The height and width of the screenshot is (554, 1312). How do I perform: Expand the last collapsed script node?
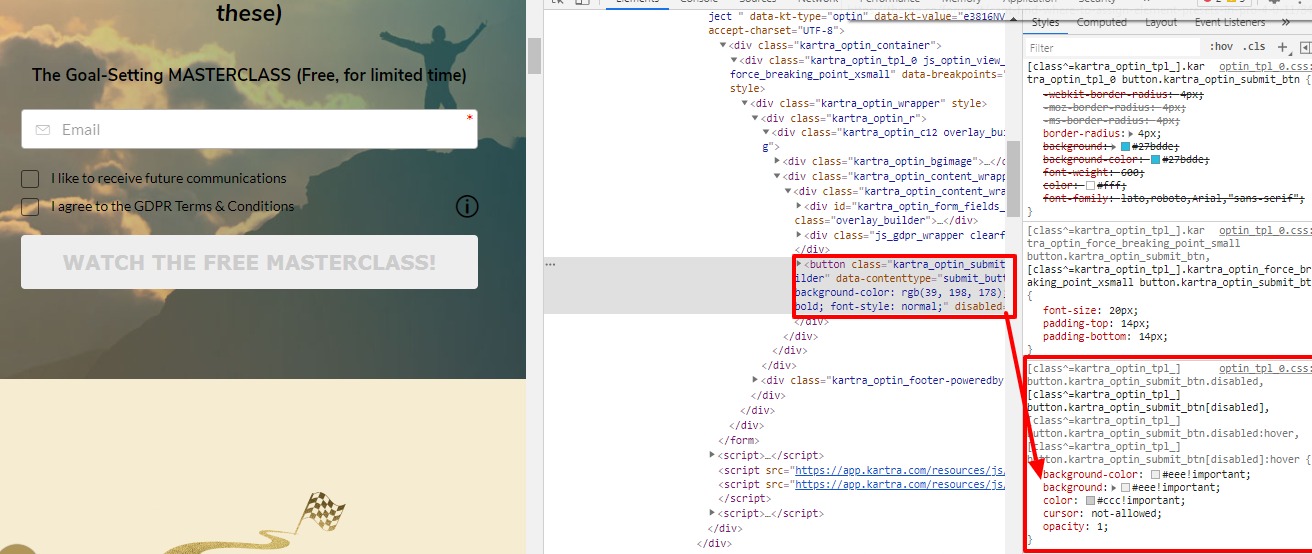tap(712, 513)
